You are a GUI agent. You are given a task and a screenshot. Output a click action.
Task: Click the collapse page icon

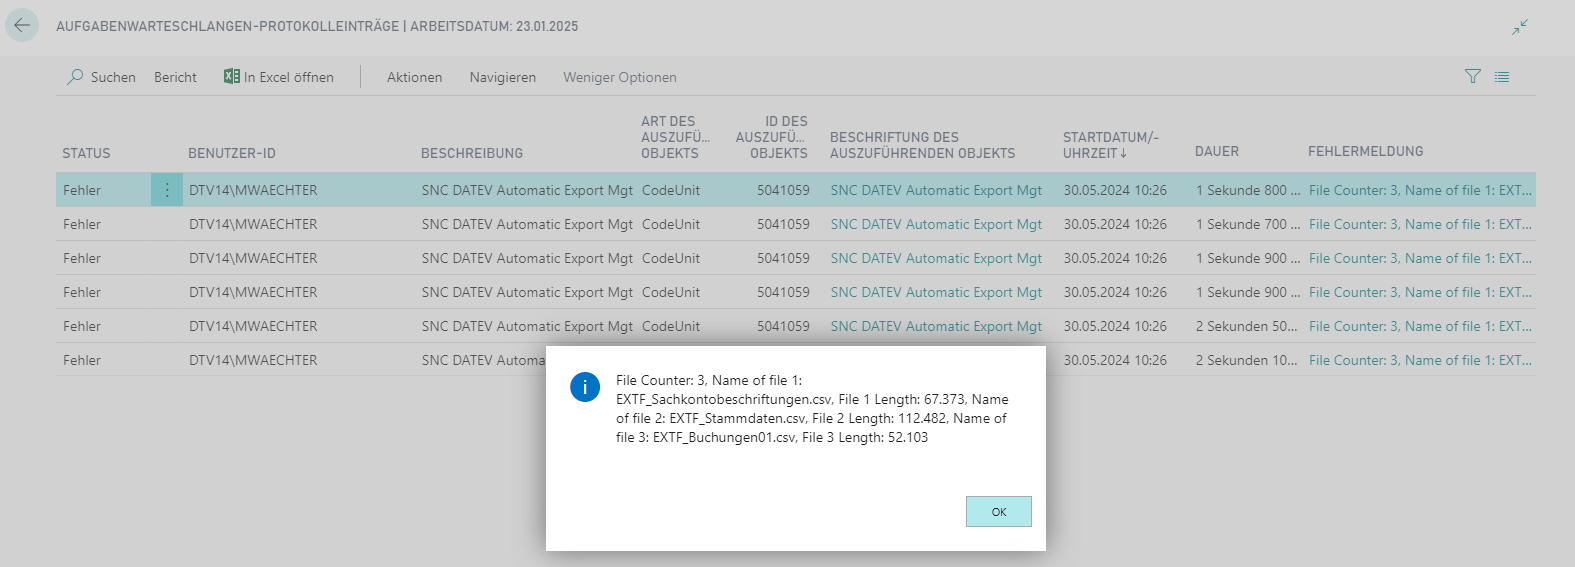(1519, 27)
